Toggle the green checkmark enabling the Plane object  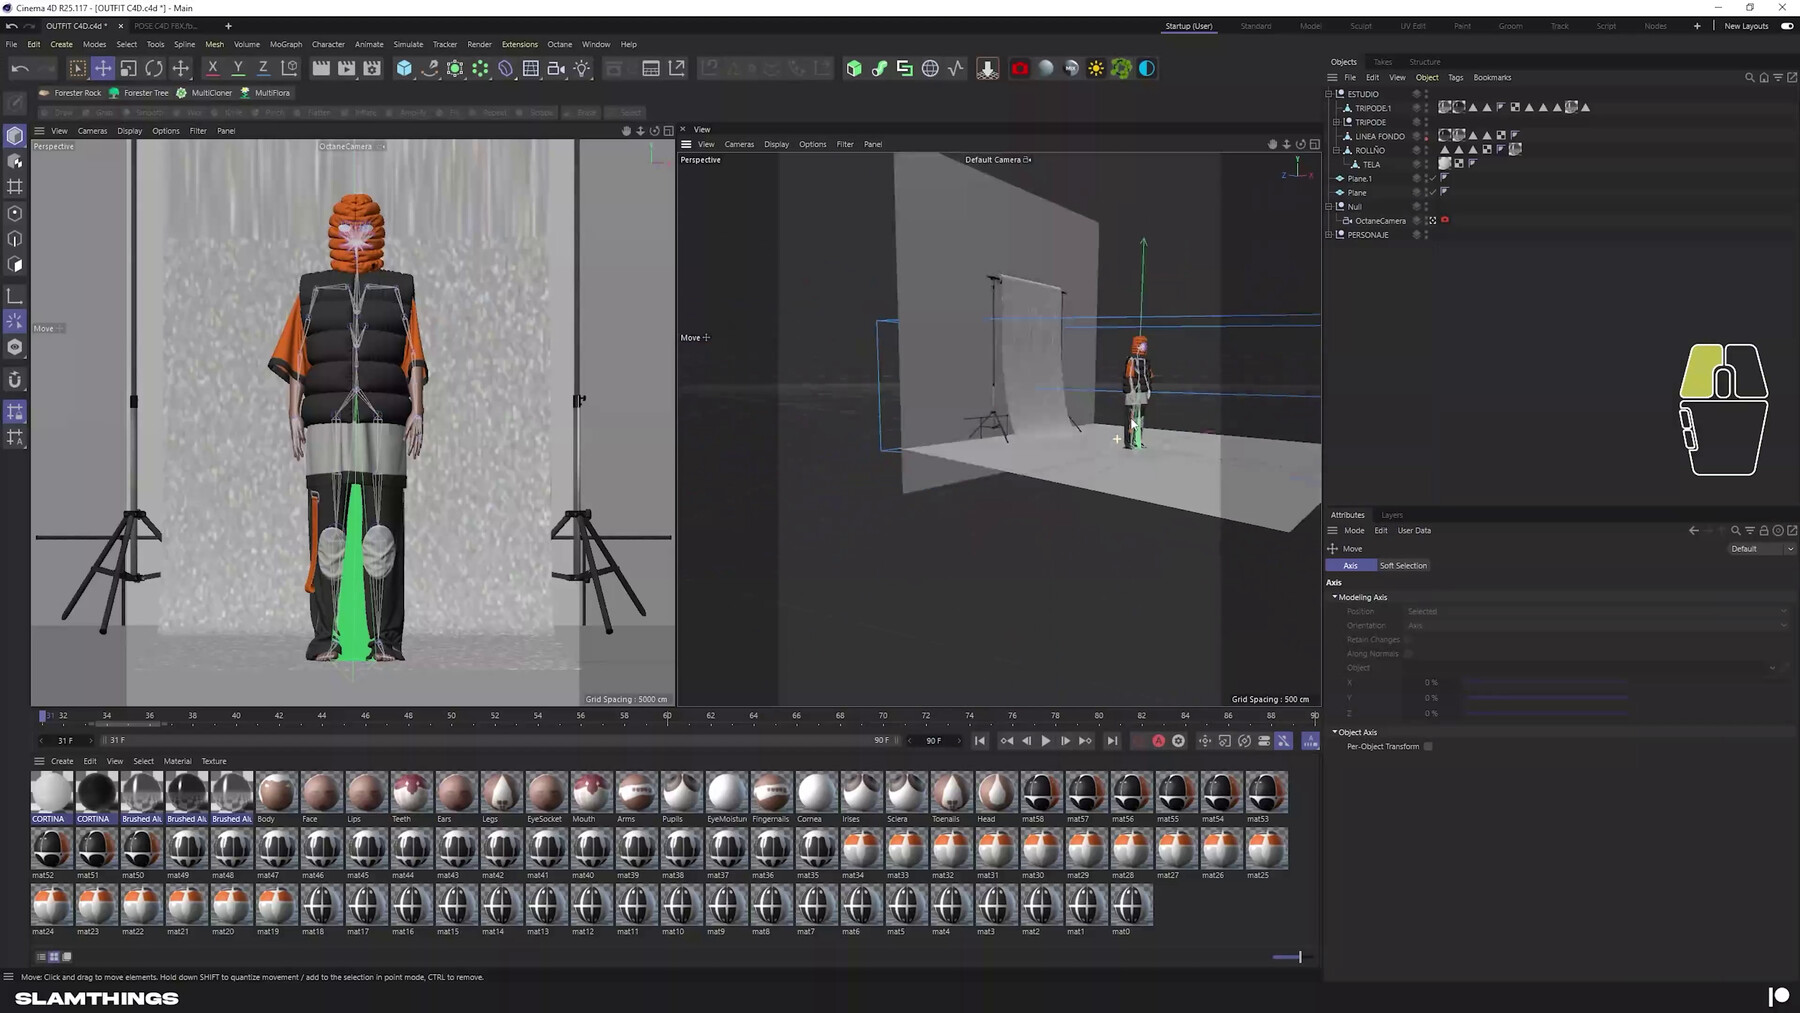(1433, 193)
